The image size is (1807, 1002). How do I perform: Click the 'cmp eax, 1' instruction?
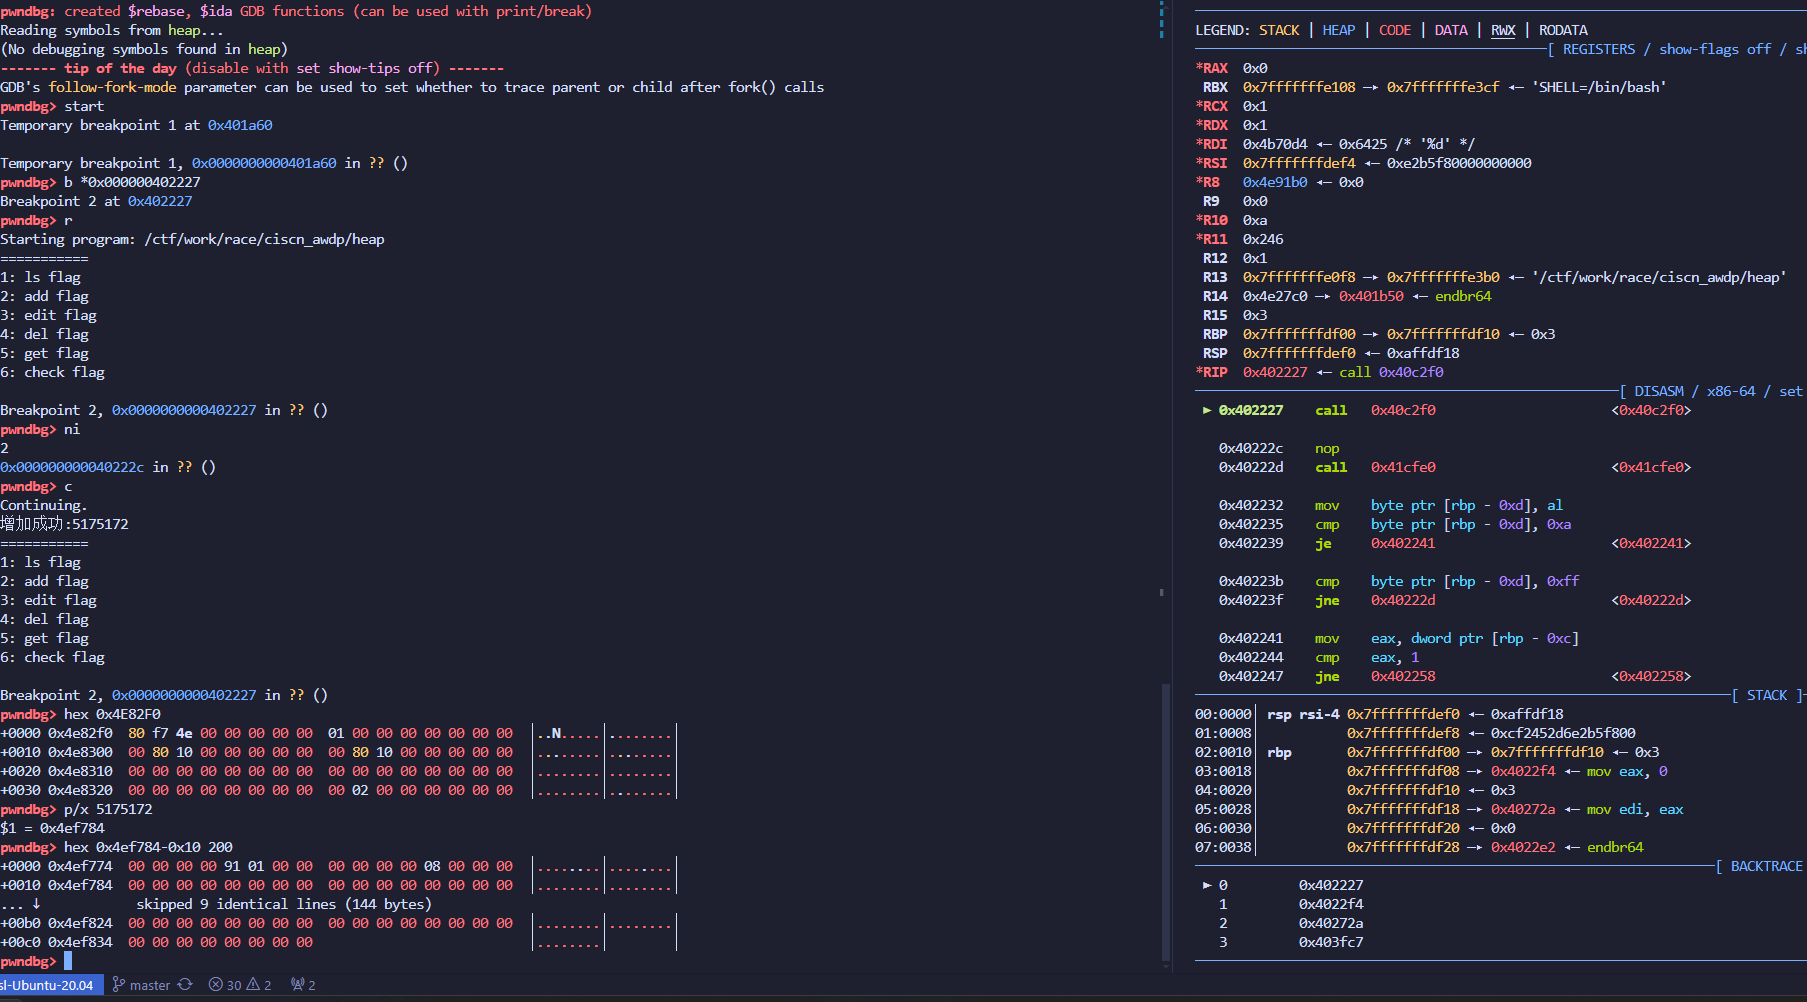pyautogui.click(x=1367, y=657)
